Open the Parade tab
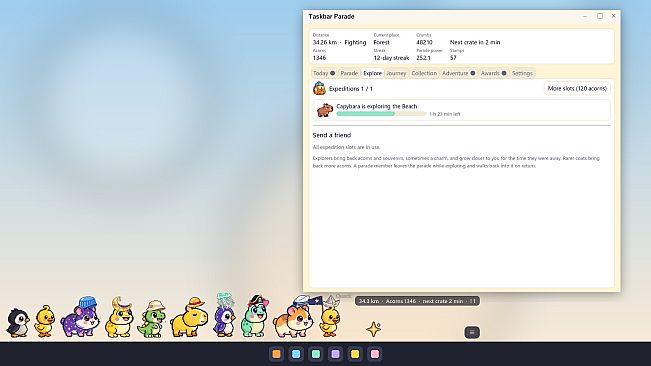Viewport: 651px width, 366px height. [x=349, y=73]
